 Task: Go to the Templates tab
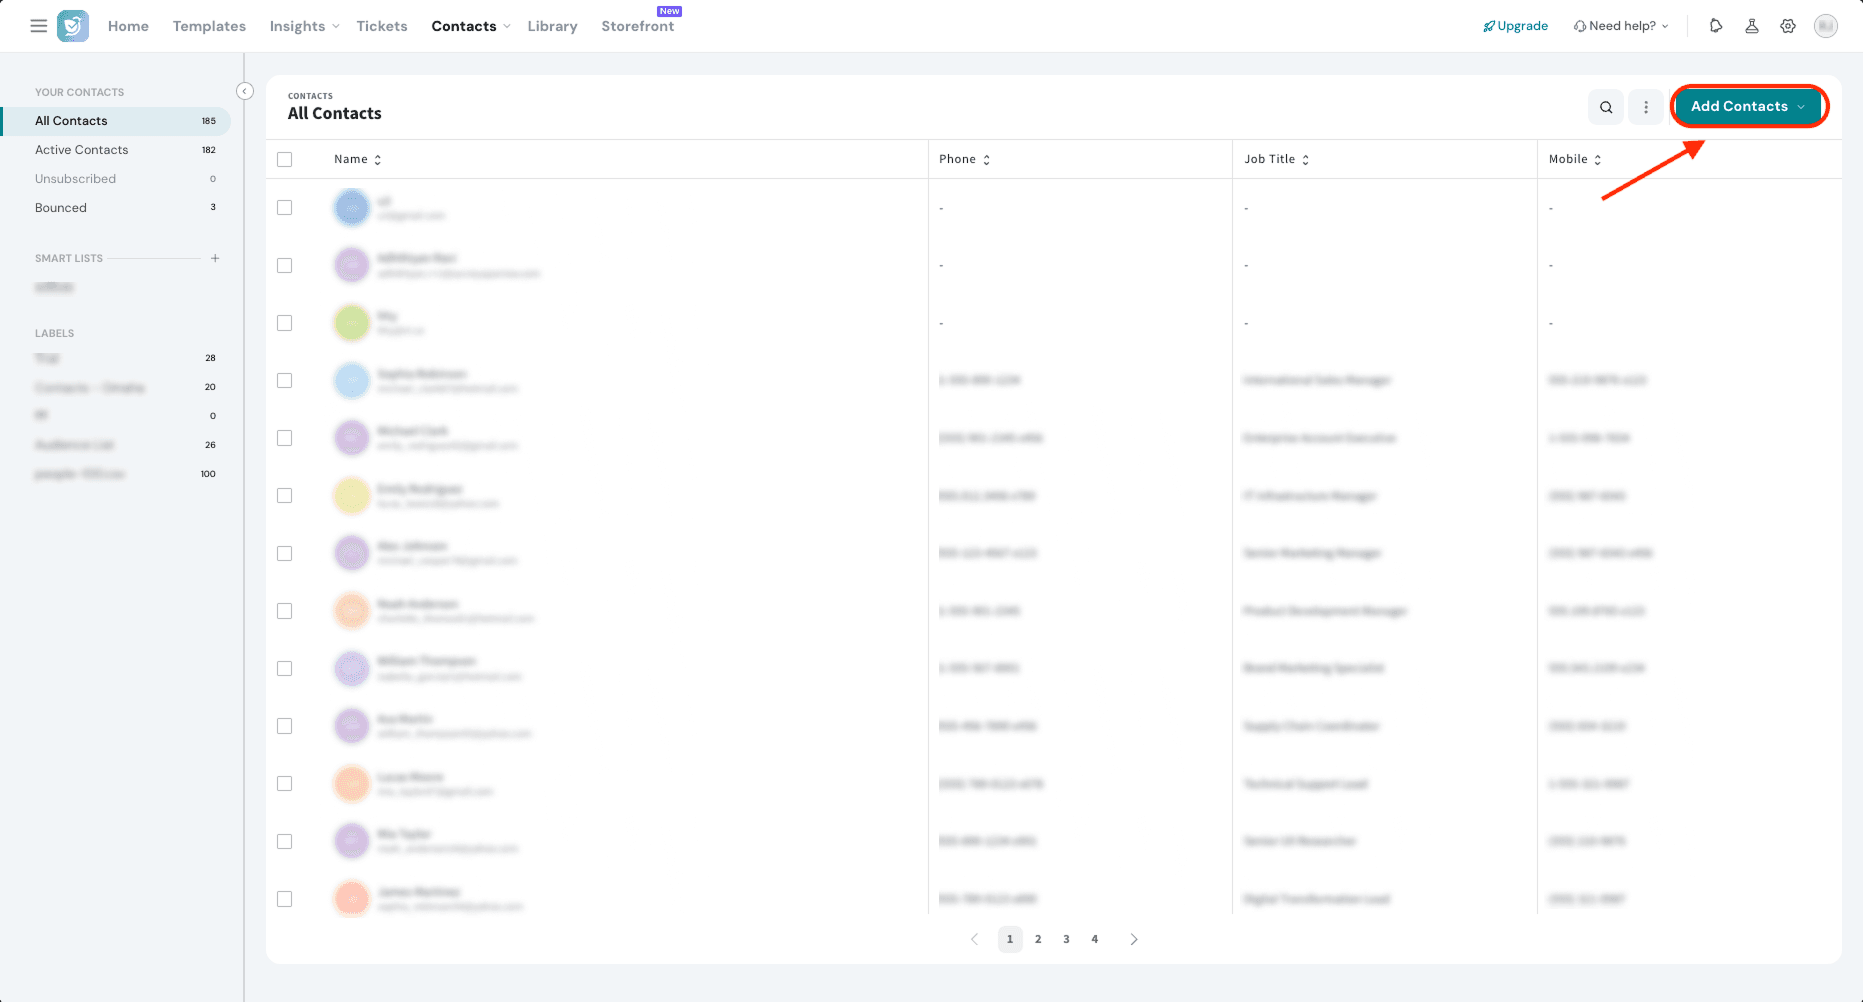[x=209, y=26]
